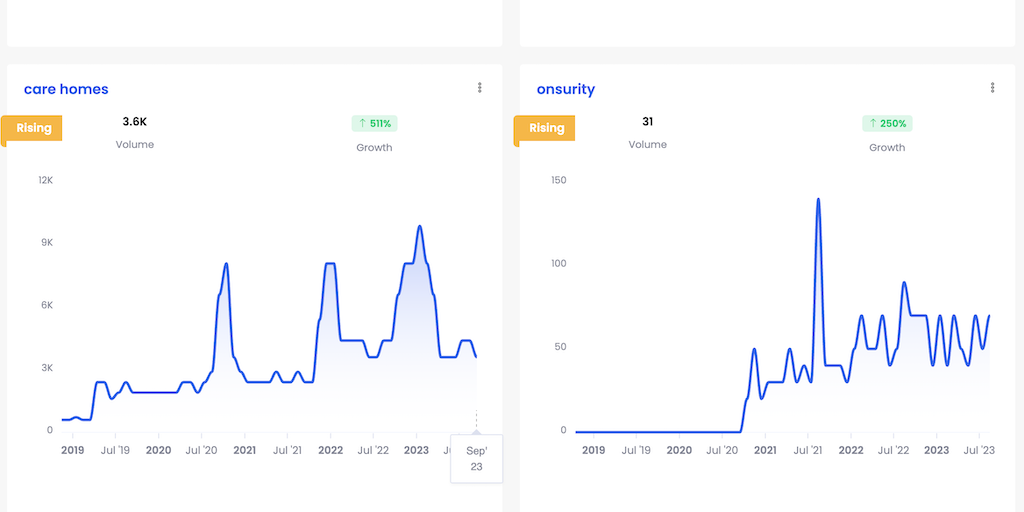Click the 2023 peak on care homes chart
The height and width of the screenshot is (512, 1024).
(420, 227)
